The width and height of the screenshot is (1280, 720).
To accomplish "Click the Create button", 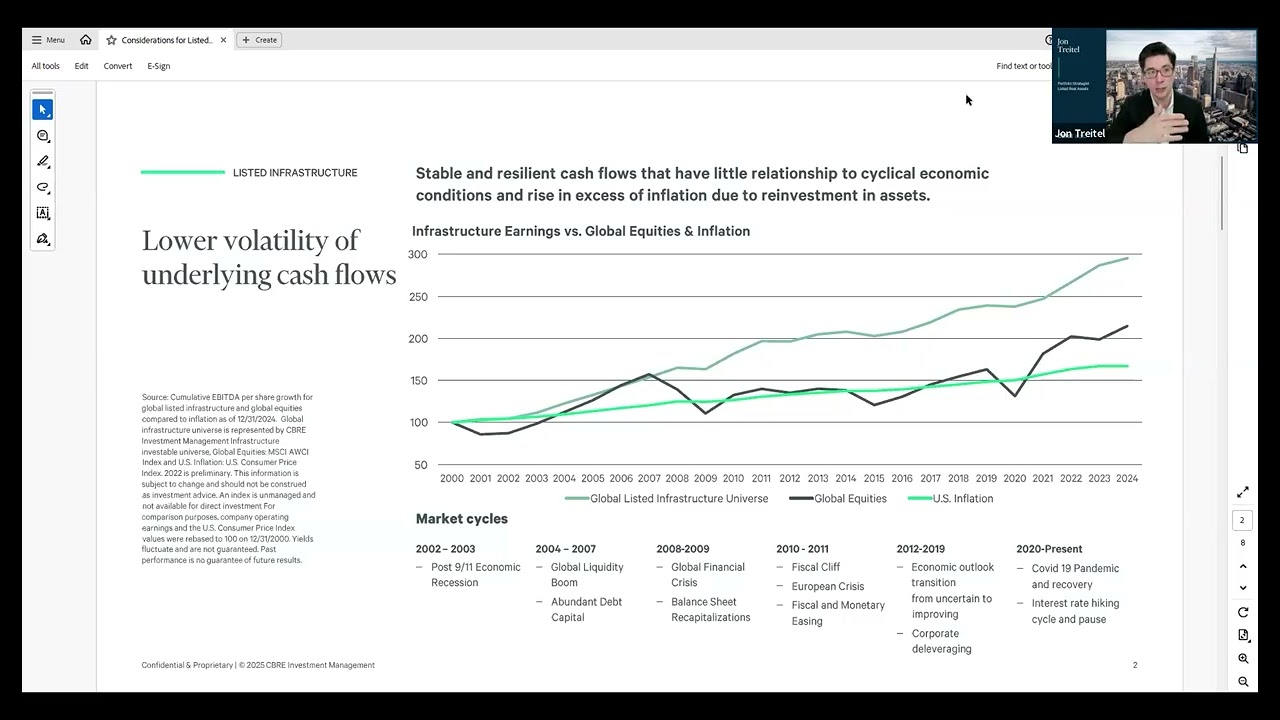I will pyautogui.click(x=259, y=40).
